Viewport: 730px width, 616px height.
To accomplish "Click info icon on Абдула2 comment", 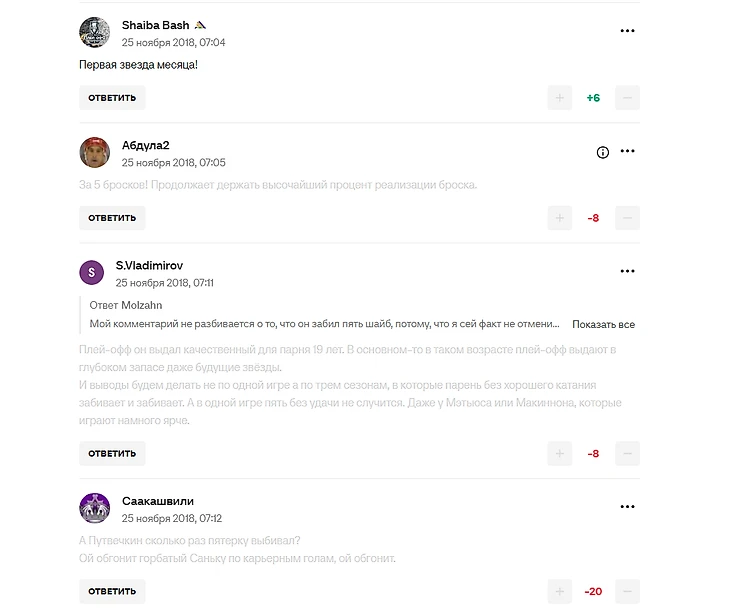I will [x=602, y=152].
